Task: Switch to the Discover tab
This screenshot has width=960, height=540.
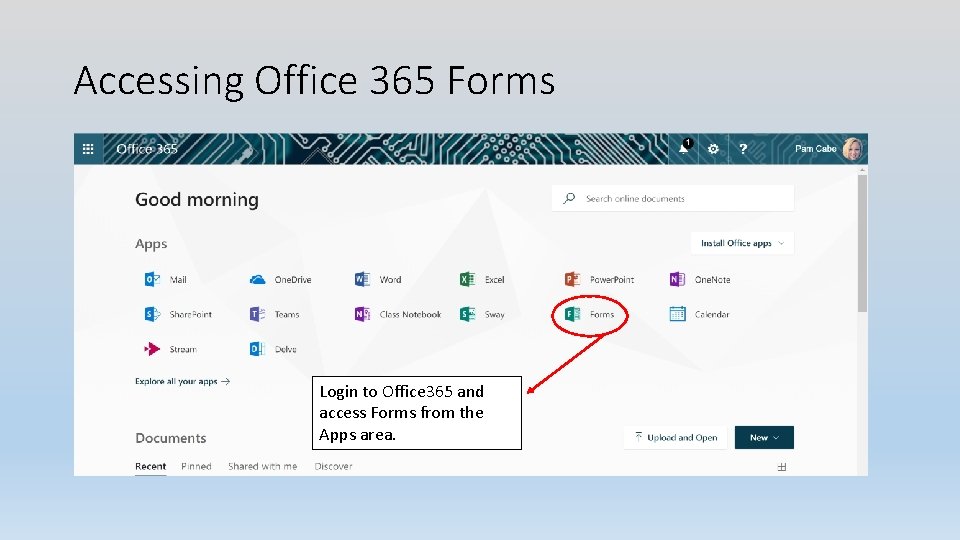Action: coord(333,467)
